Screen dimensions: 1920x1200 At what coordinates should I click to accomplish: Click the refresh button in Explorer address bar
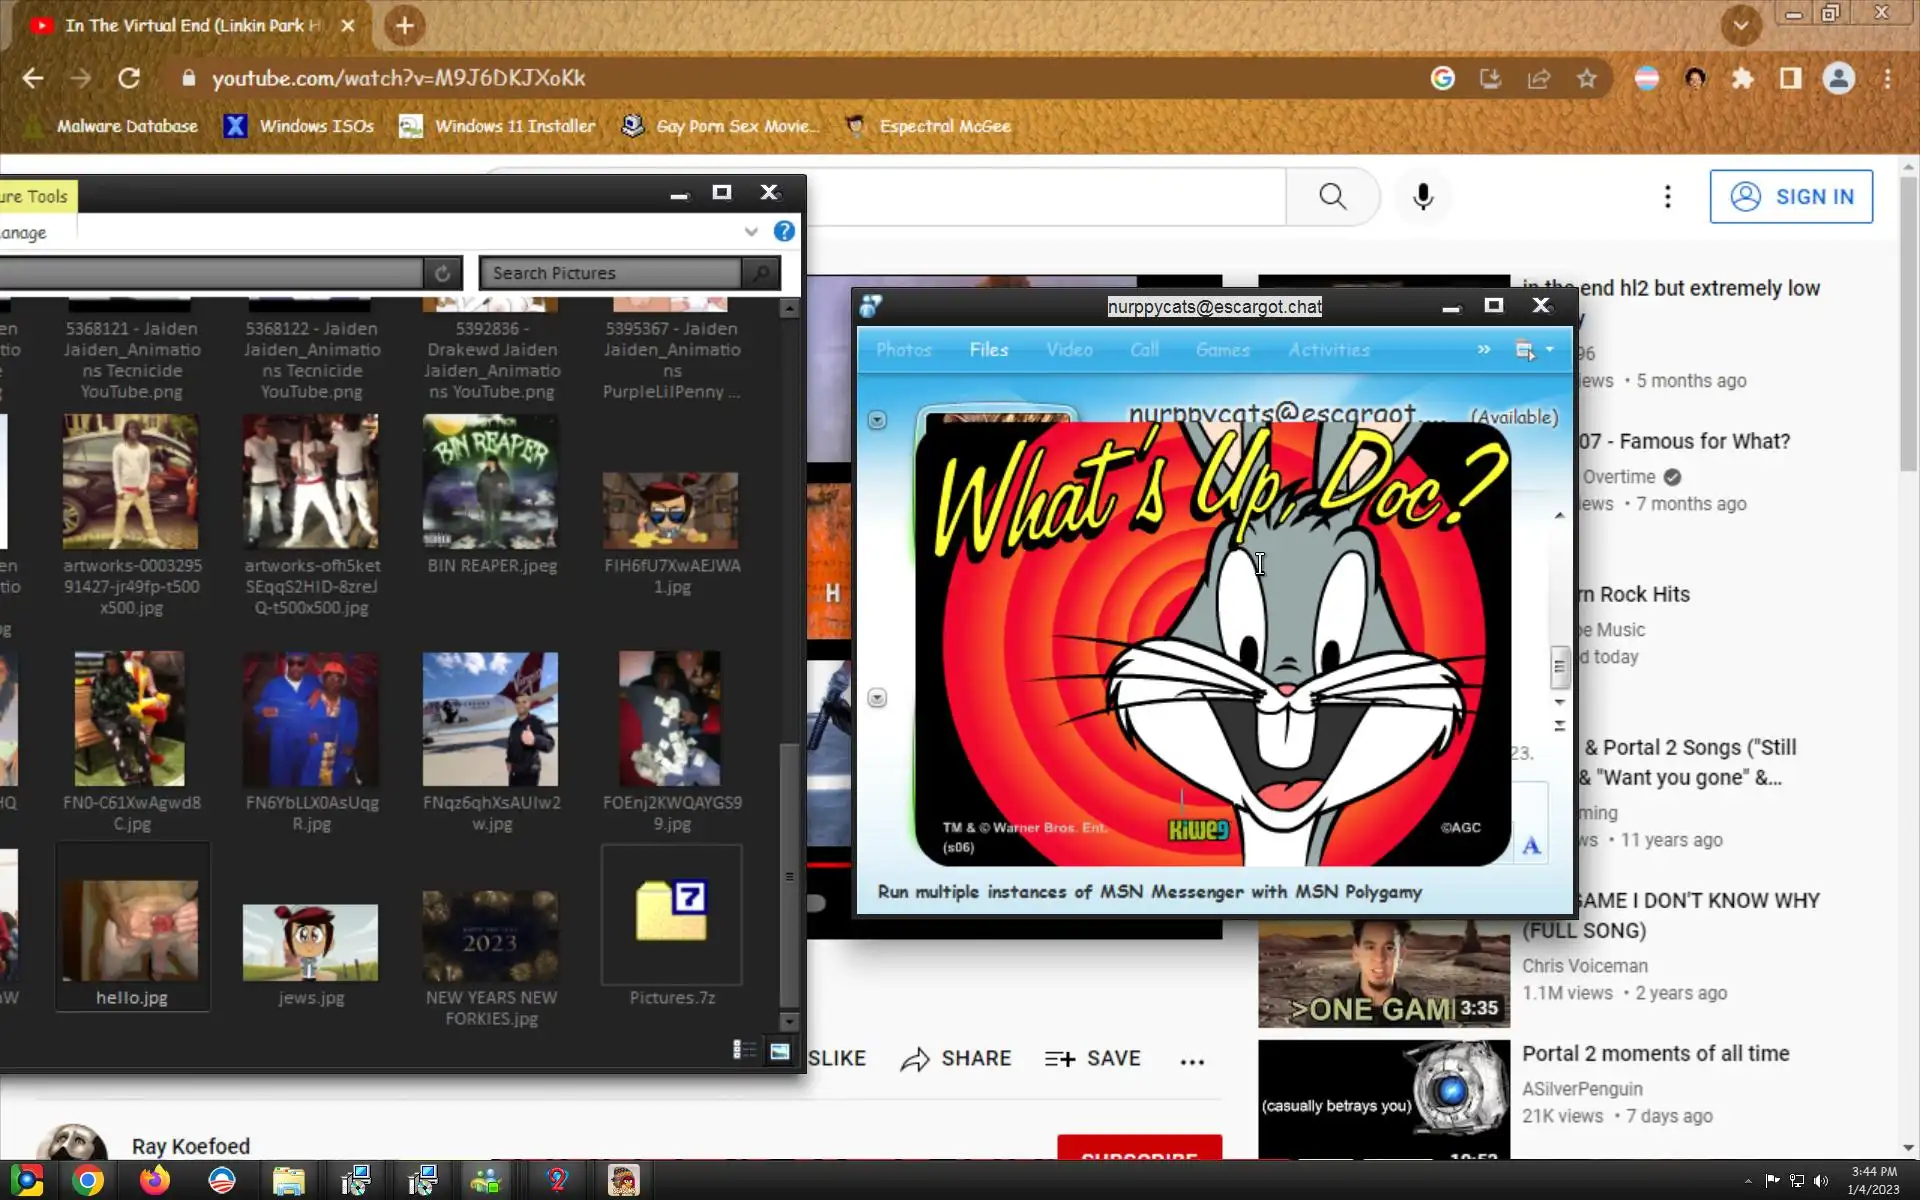442,273
